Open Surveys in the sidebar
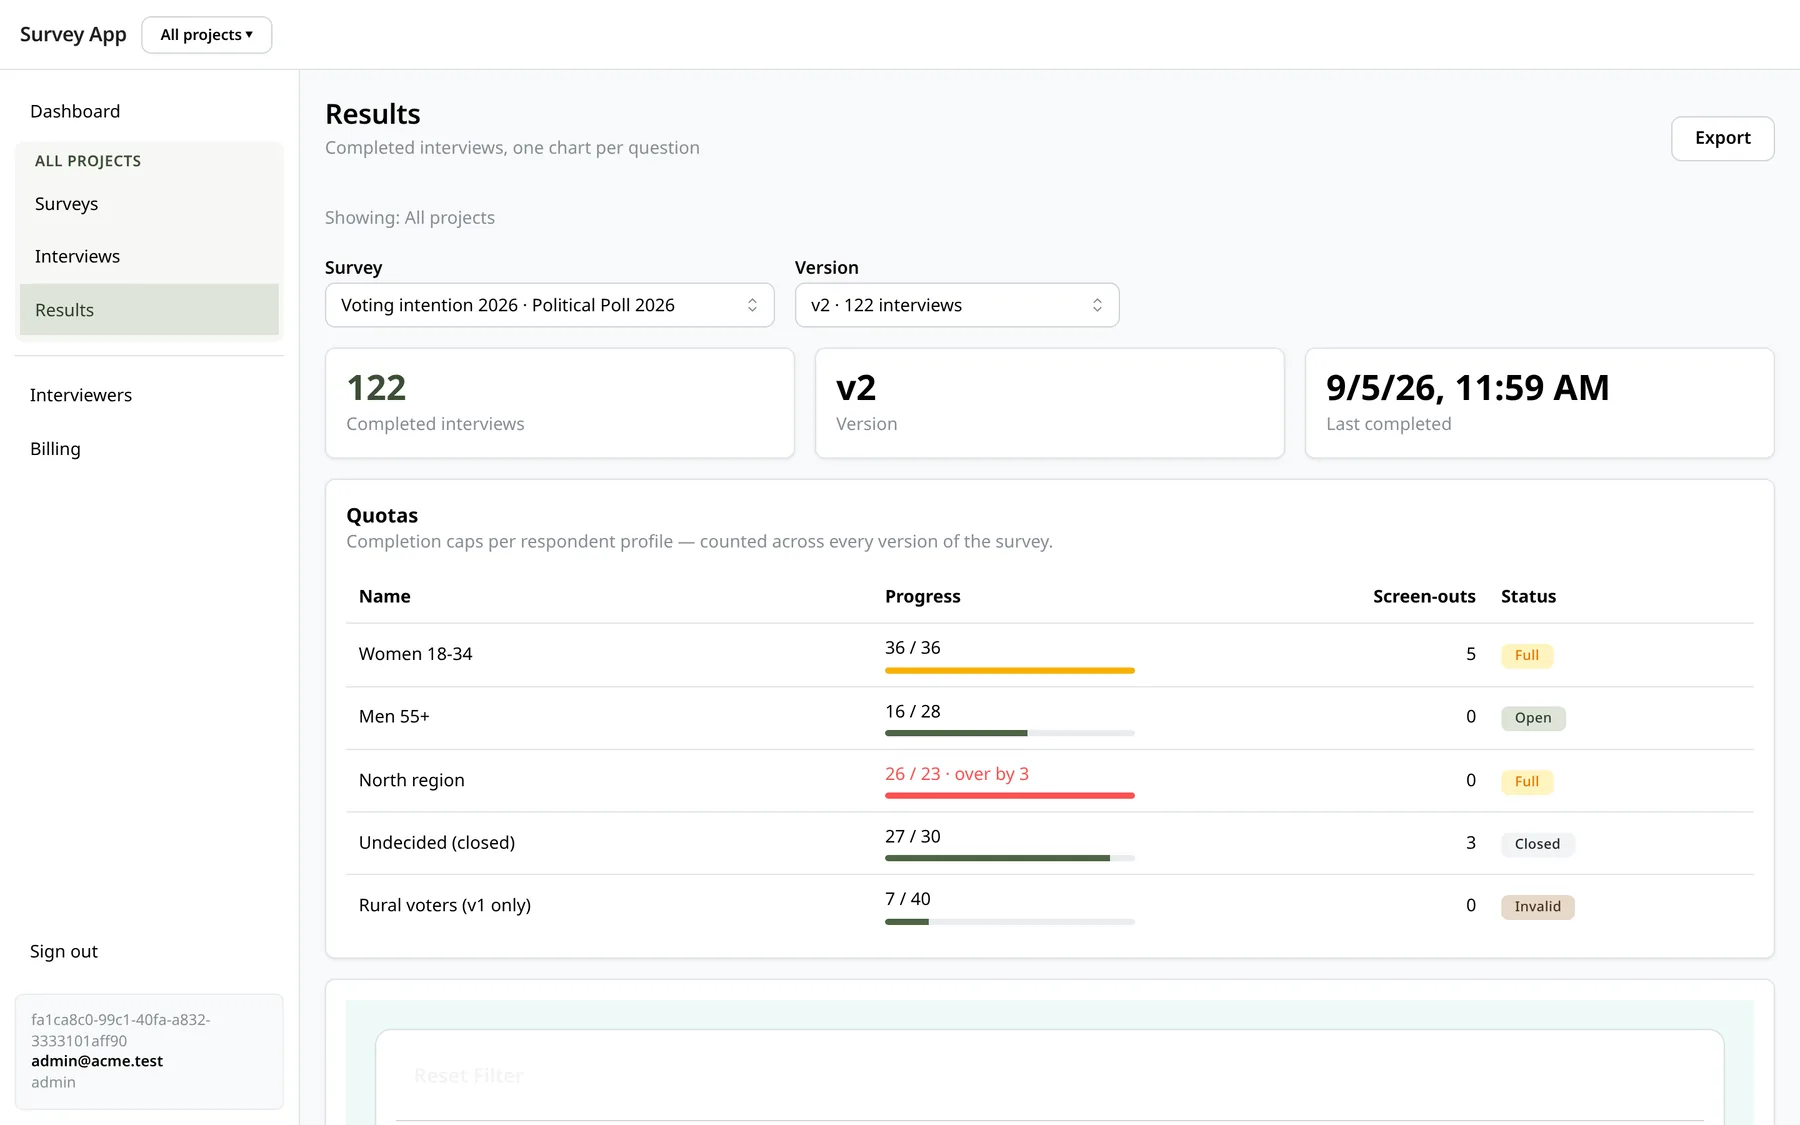 pos(149,204)
